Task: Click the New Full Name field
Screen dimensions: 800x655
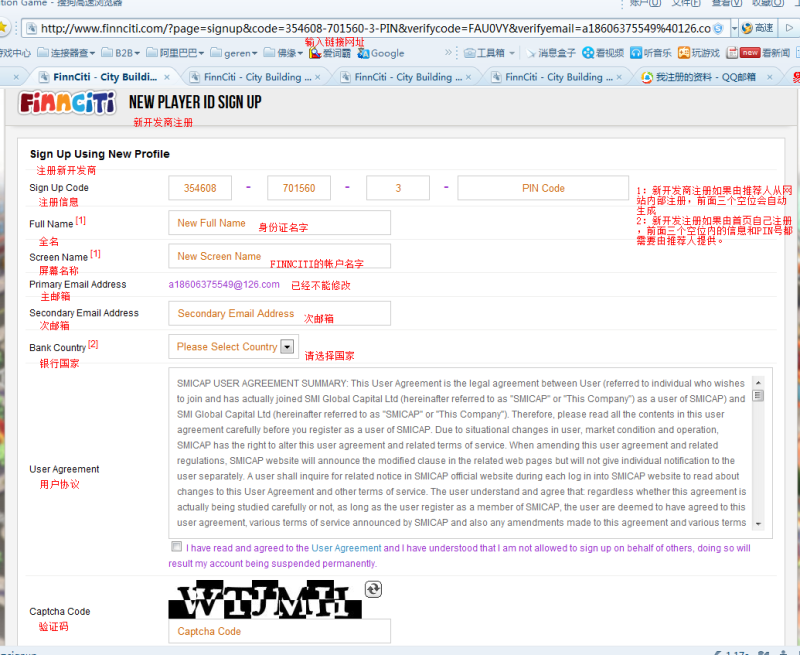Action: point(280,223)
